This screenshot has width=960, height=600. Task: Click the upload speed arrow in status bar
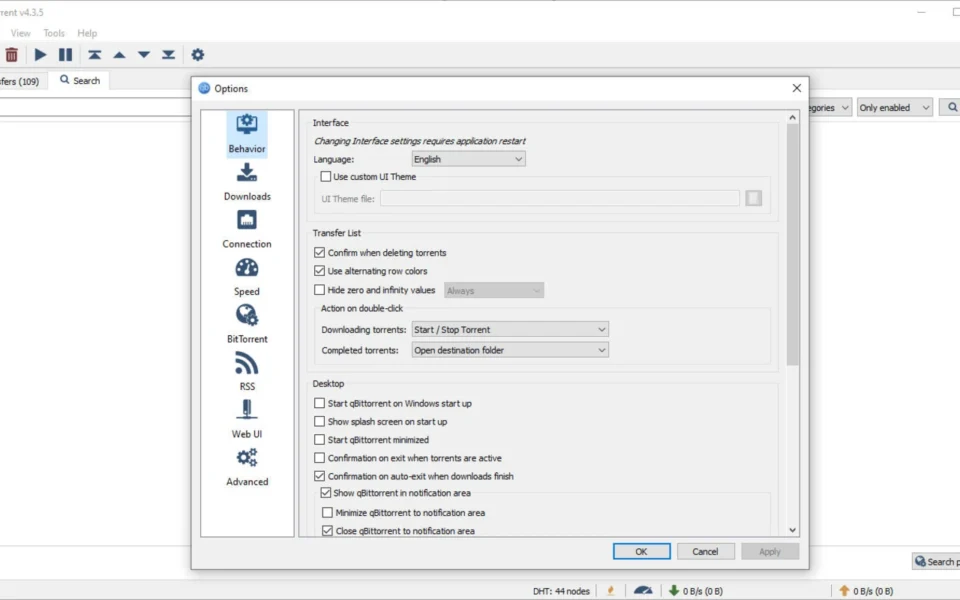[x=844, y=590]
